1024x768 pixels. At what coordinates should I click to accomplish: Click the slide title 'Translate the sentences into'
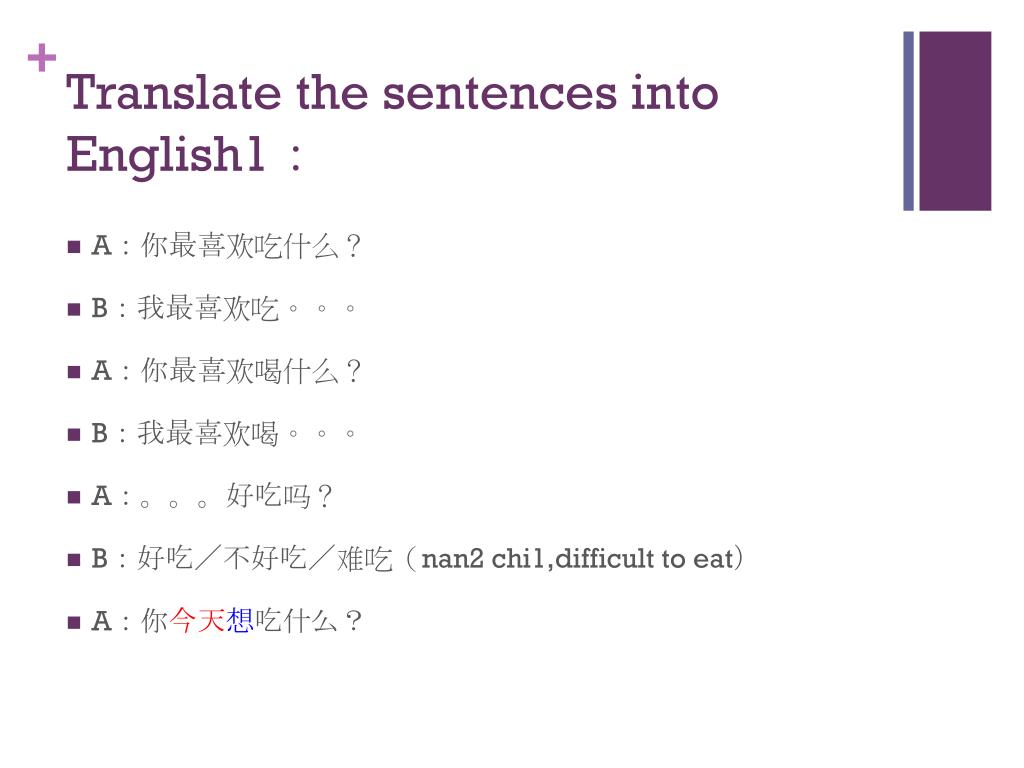[x=392, y=93]
